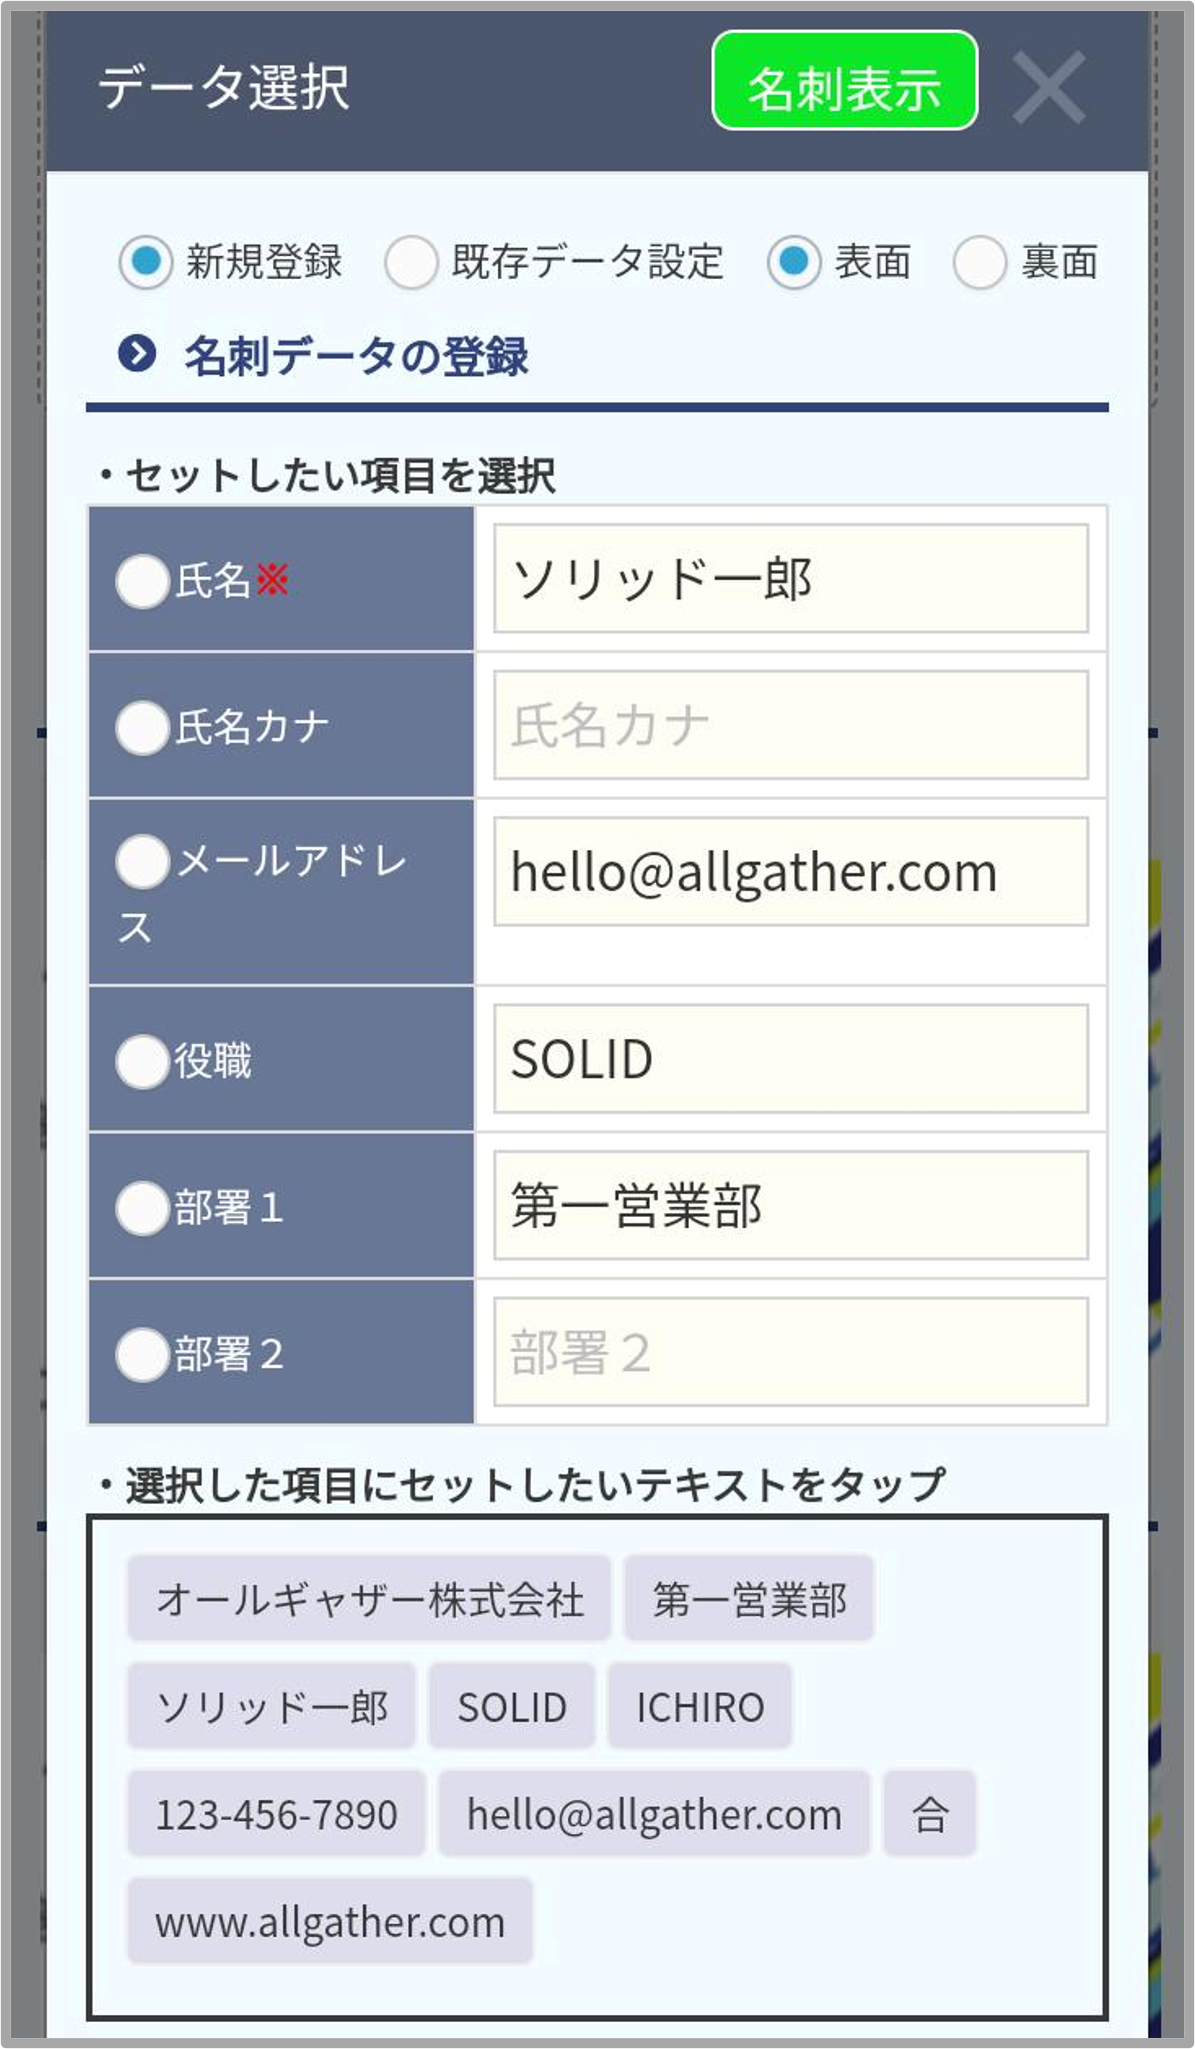Focus the empty 氏名カナ input field

[791, 725]
